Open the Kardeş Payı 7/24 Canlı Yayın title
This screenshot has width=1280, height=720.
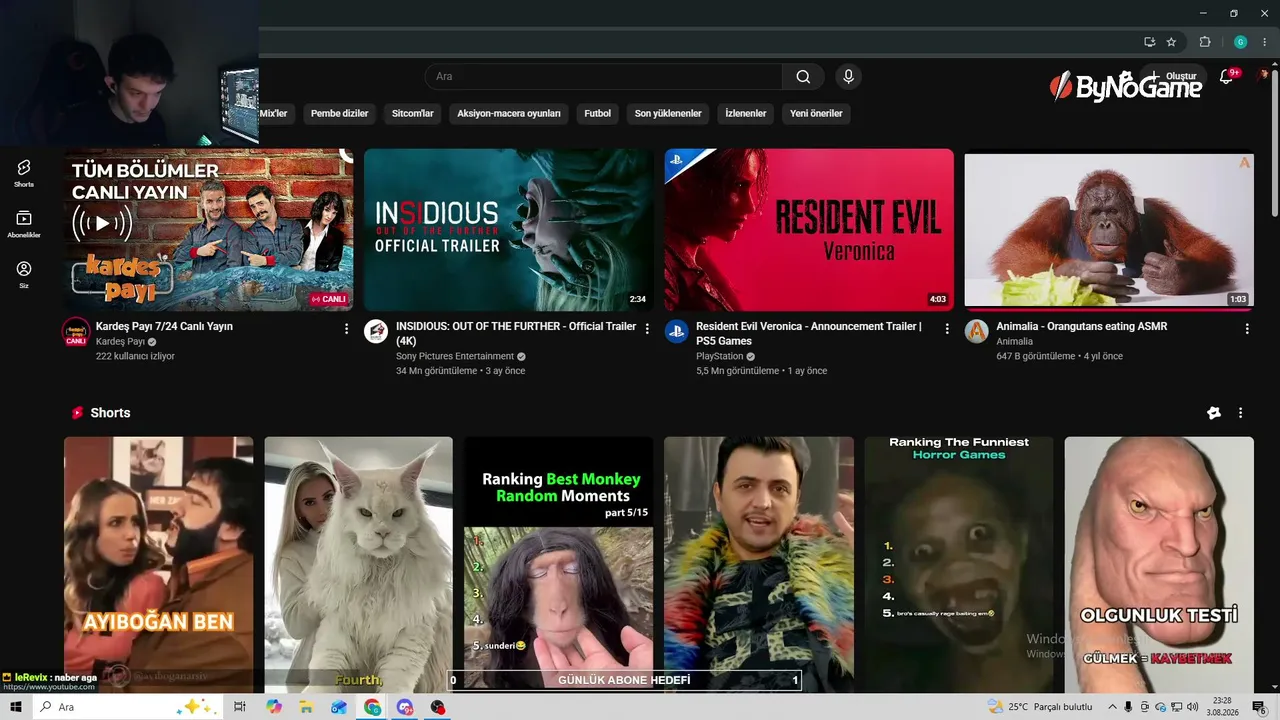pos(164,327)
